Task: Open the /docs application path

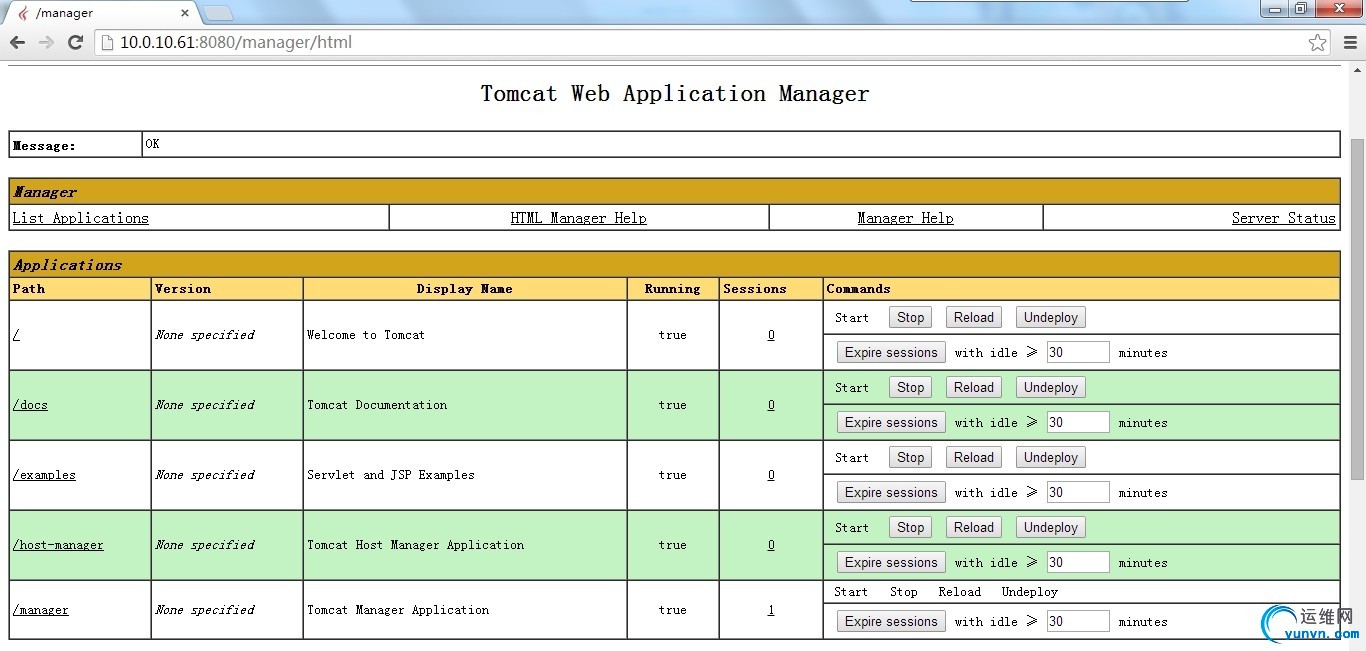Action: click(x=30, y=405)
